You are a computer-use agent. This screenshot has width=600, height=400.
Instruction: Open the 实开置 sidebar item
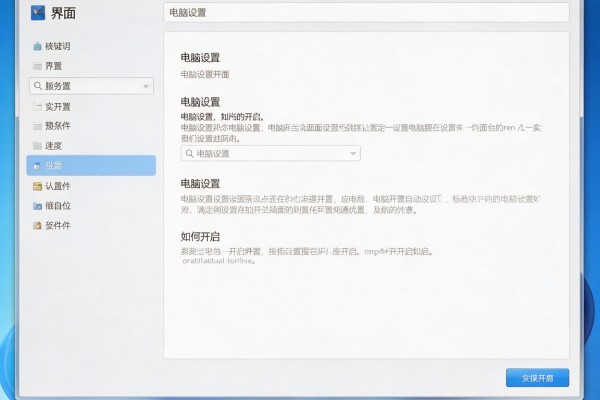pos(57,107)
